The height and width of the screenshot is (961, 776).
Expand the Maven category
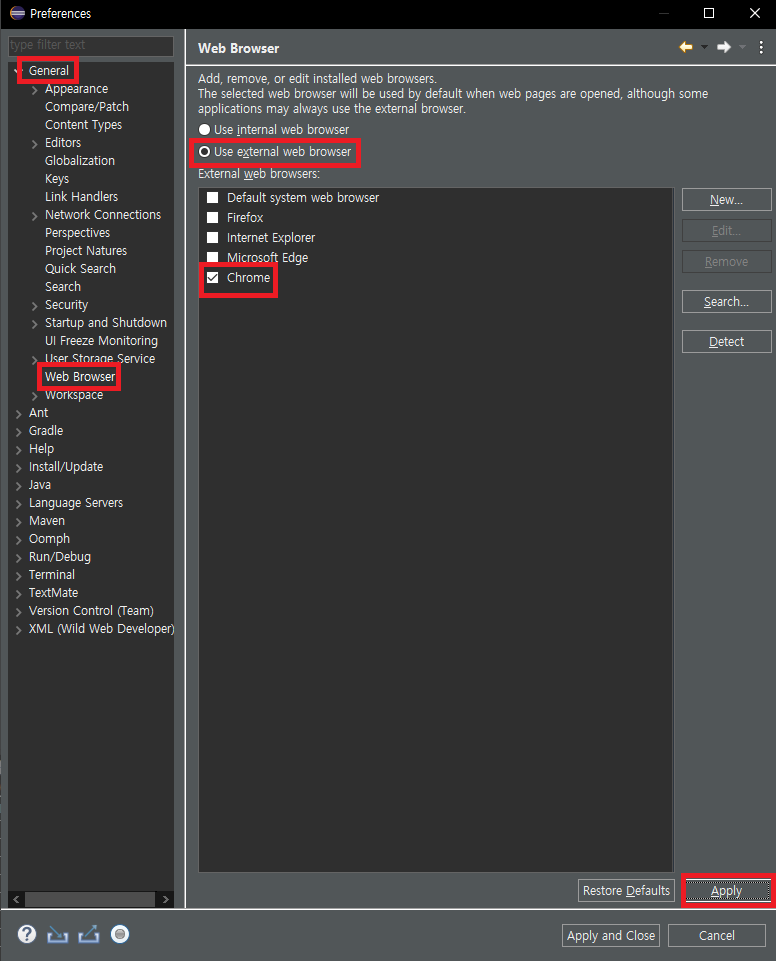point(19,522)
